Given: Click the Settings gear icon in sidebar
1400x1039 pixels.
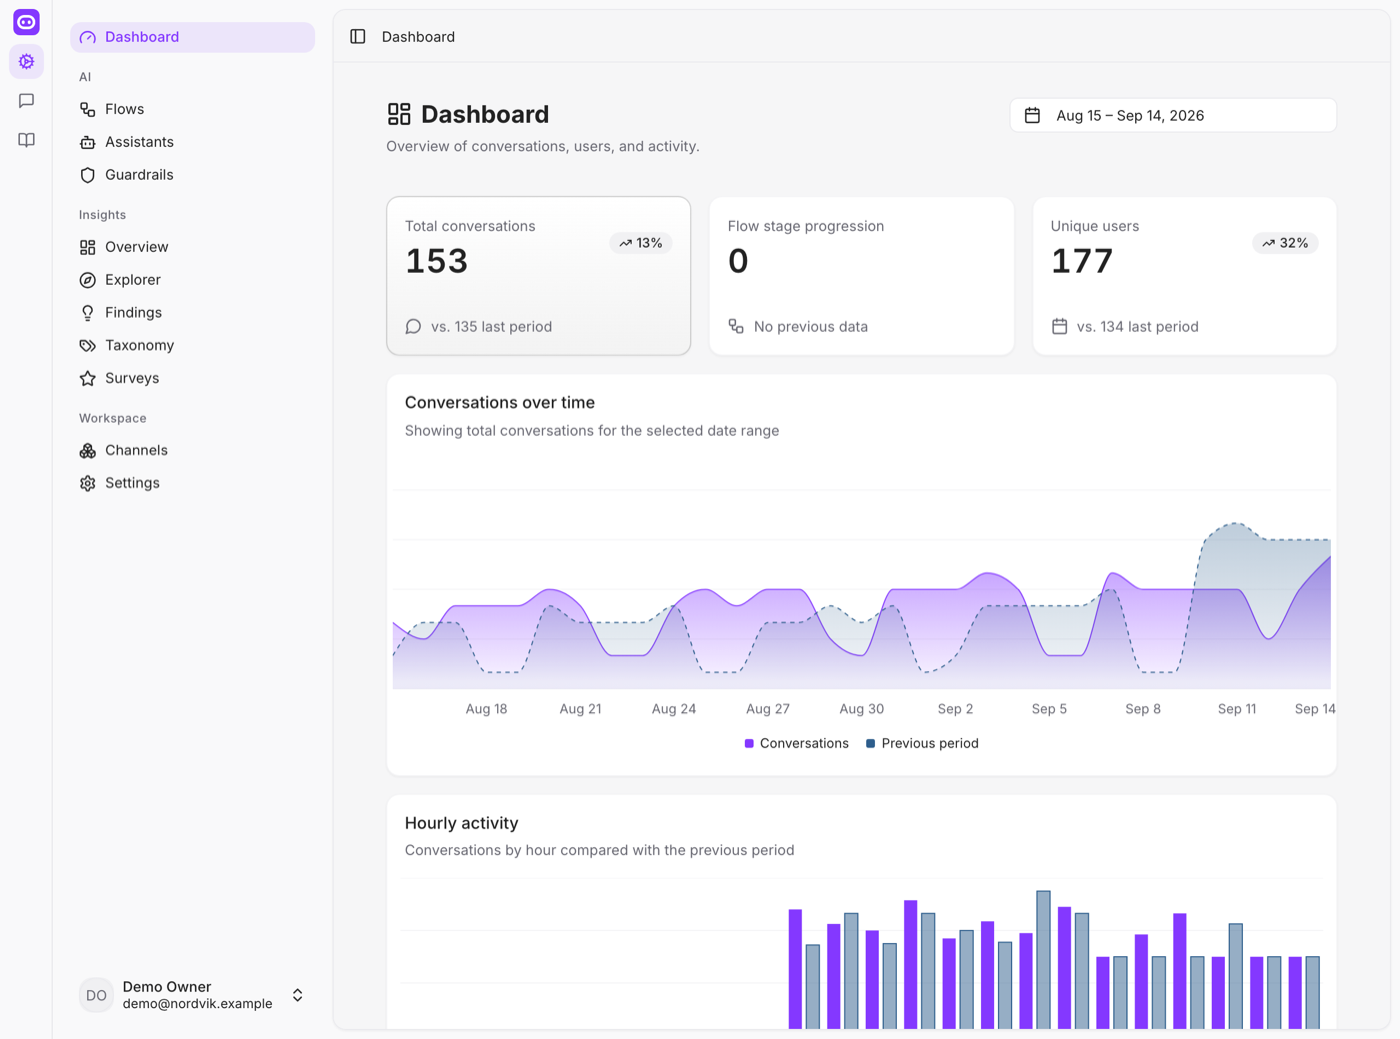Looking at the screenshot, I should click(88, 483).
